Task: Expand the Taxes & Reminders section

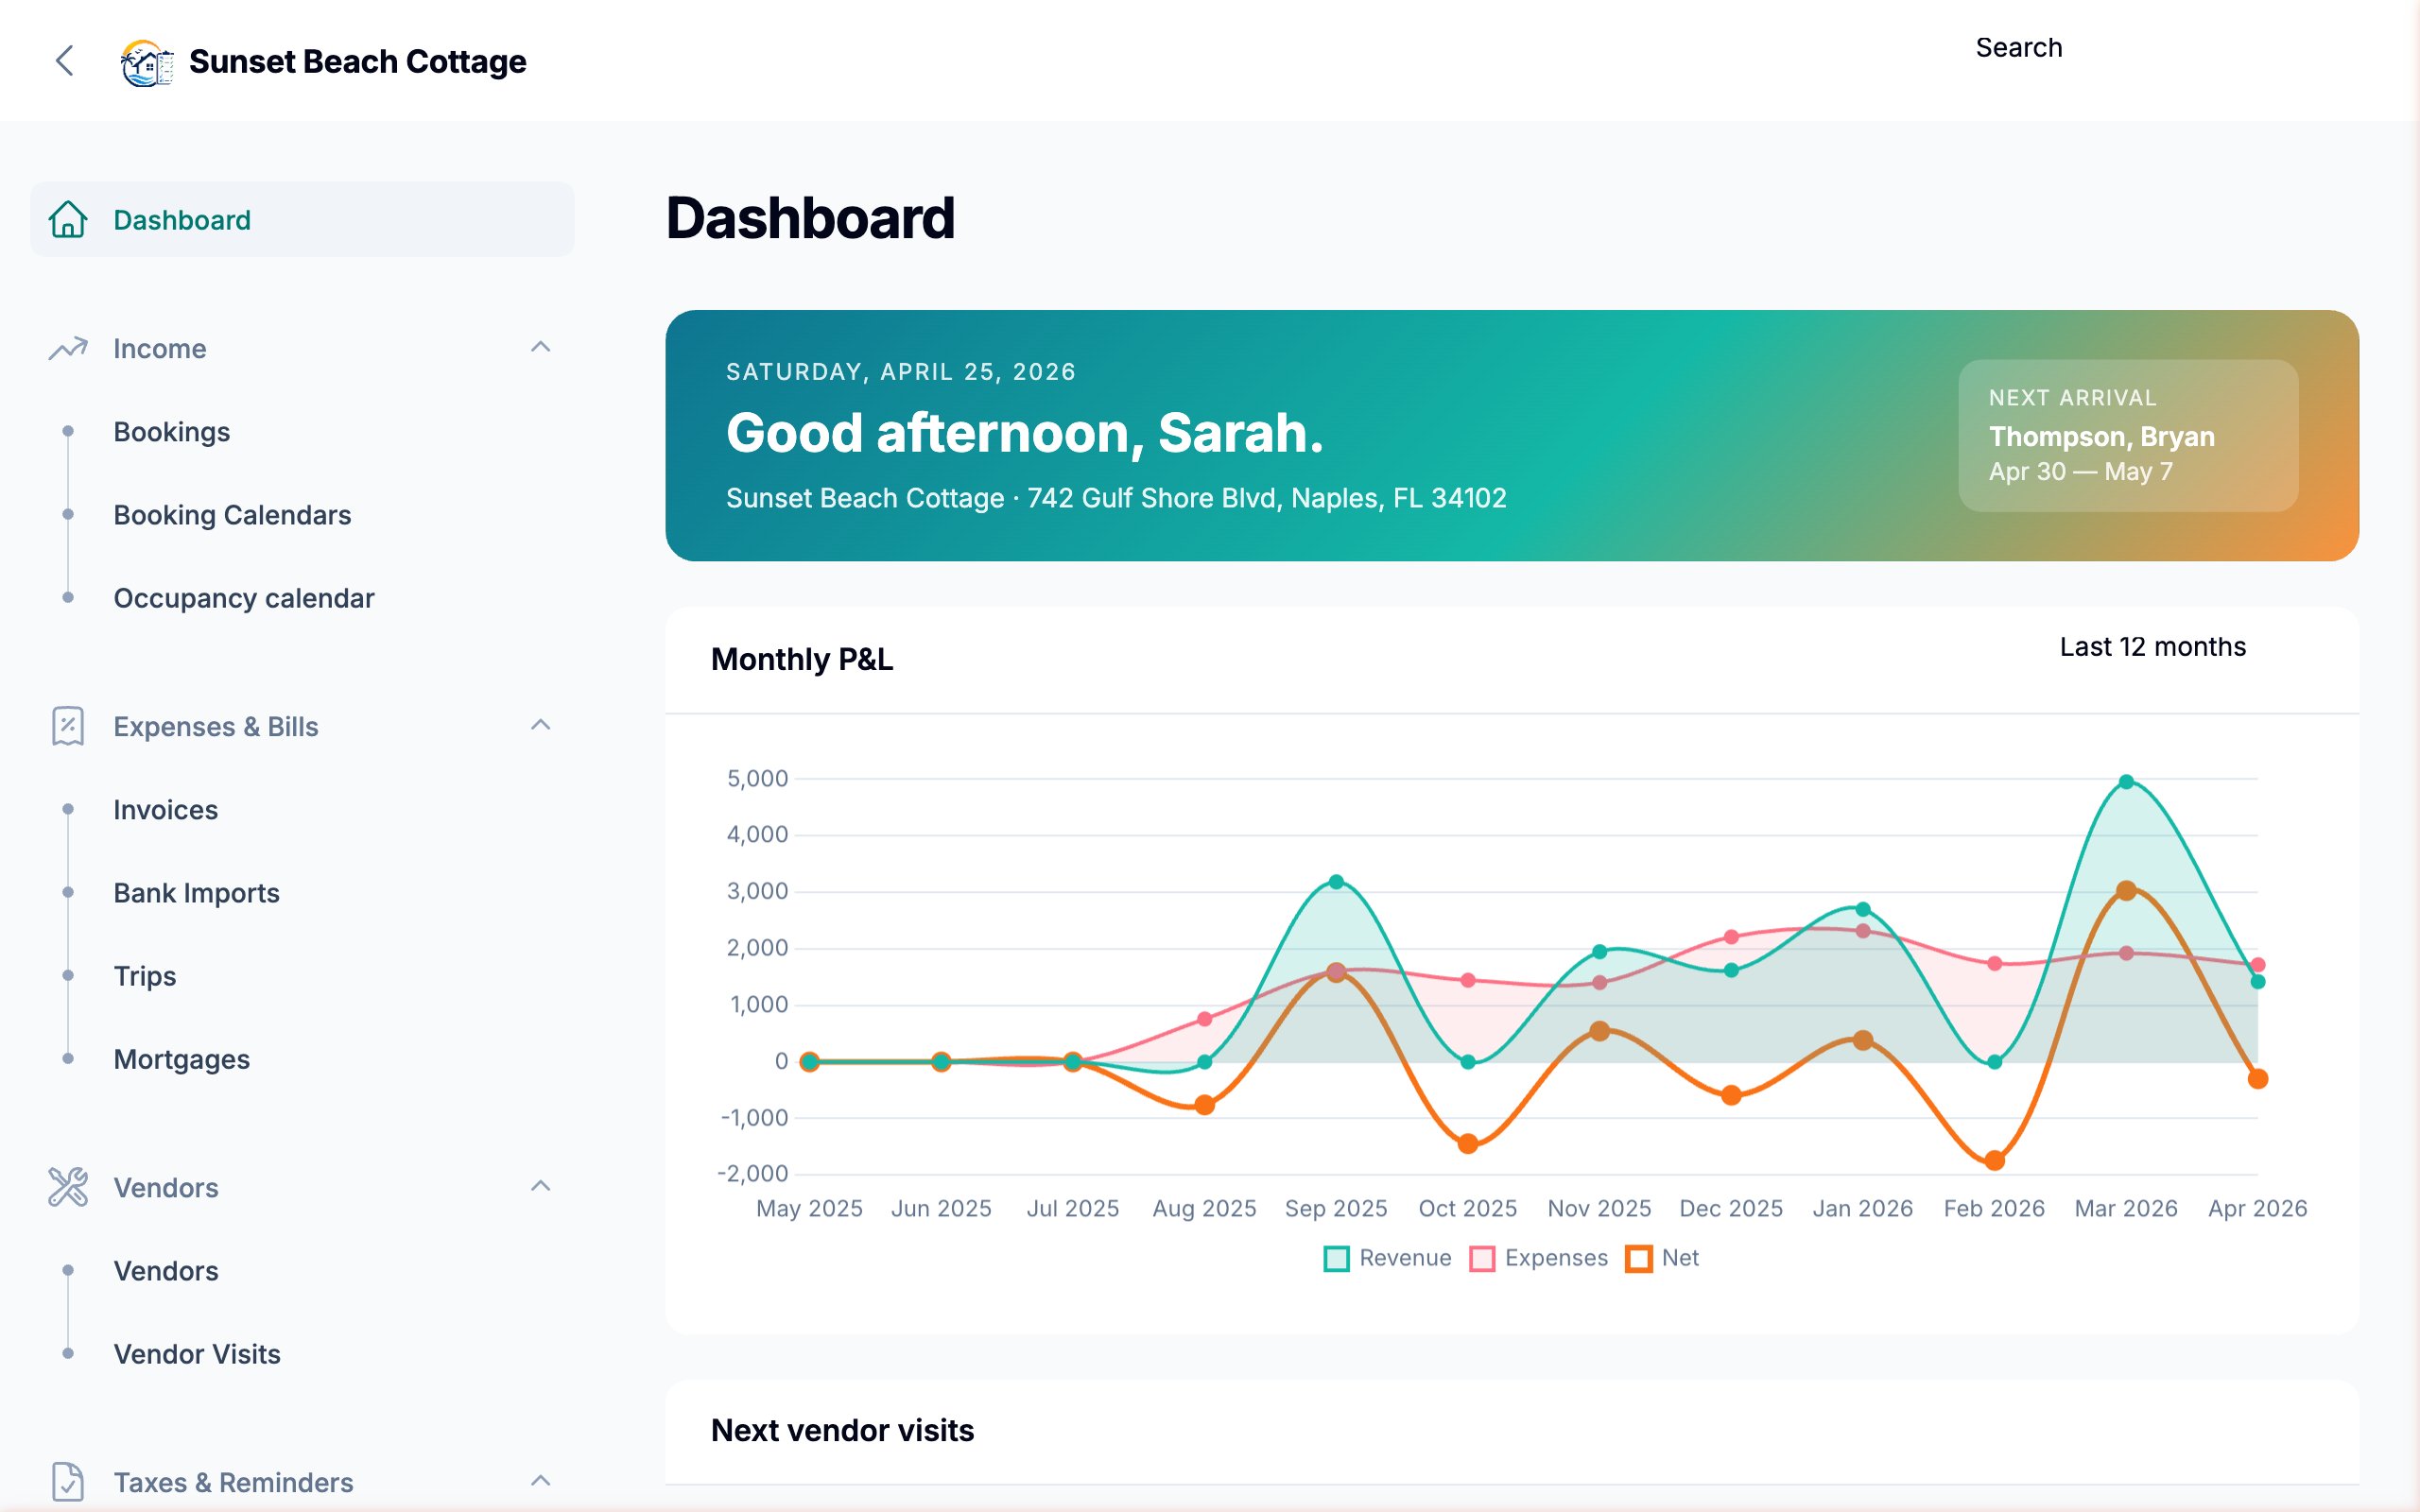Action: [542, 1481]
